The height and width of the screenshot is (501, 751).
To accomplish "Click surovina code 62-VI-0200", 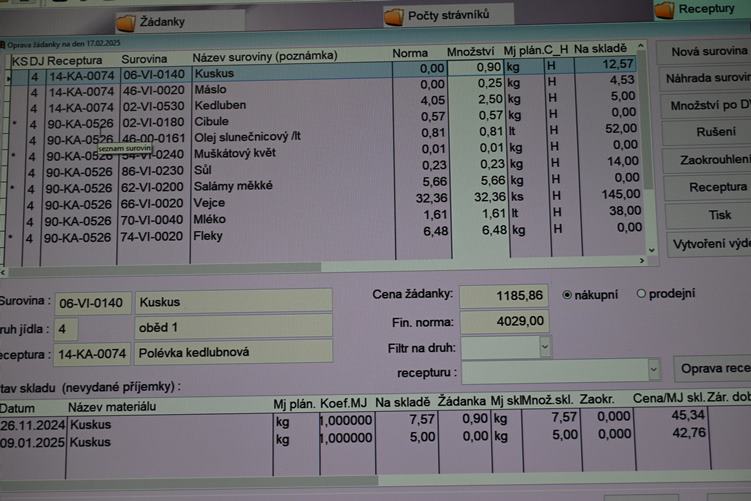I will tap(152, 187).
